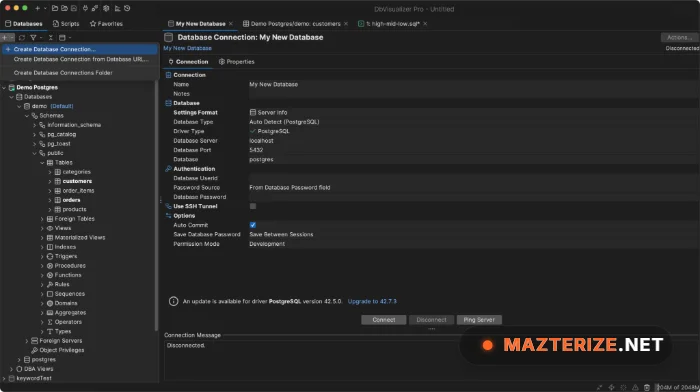Select the orders table in the tree
700x392 pixels.
[x=71, y=200]
